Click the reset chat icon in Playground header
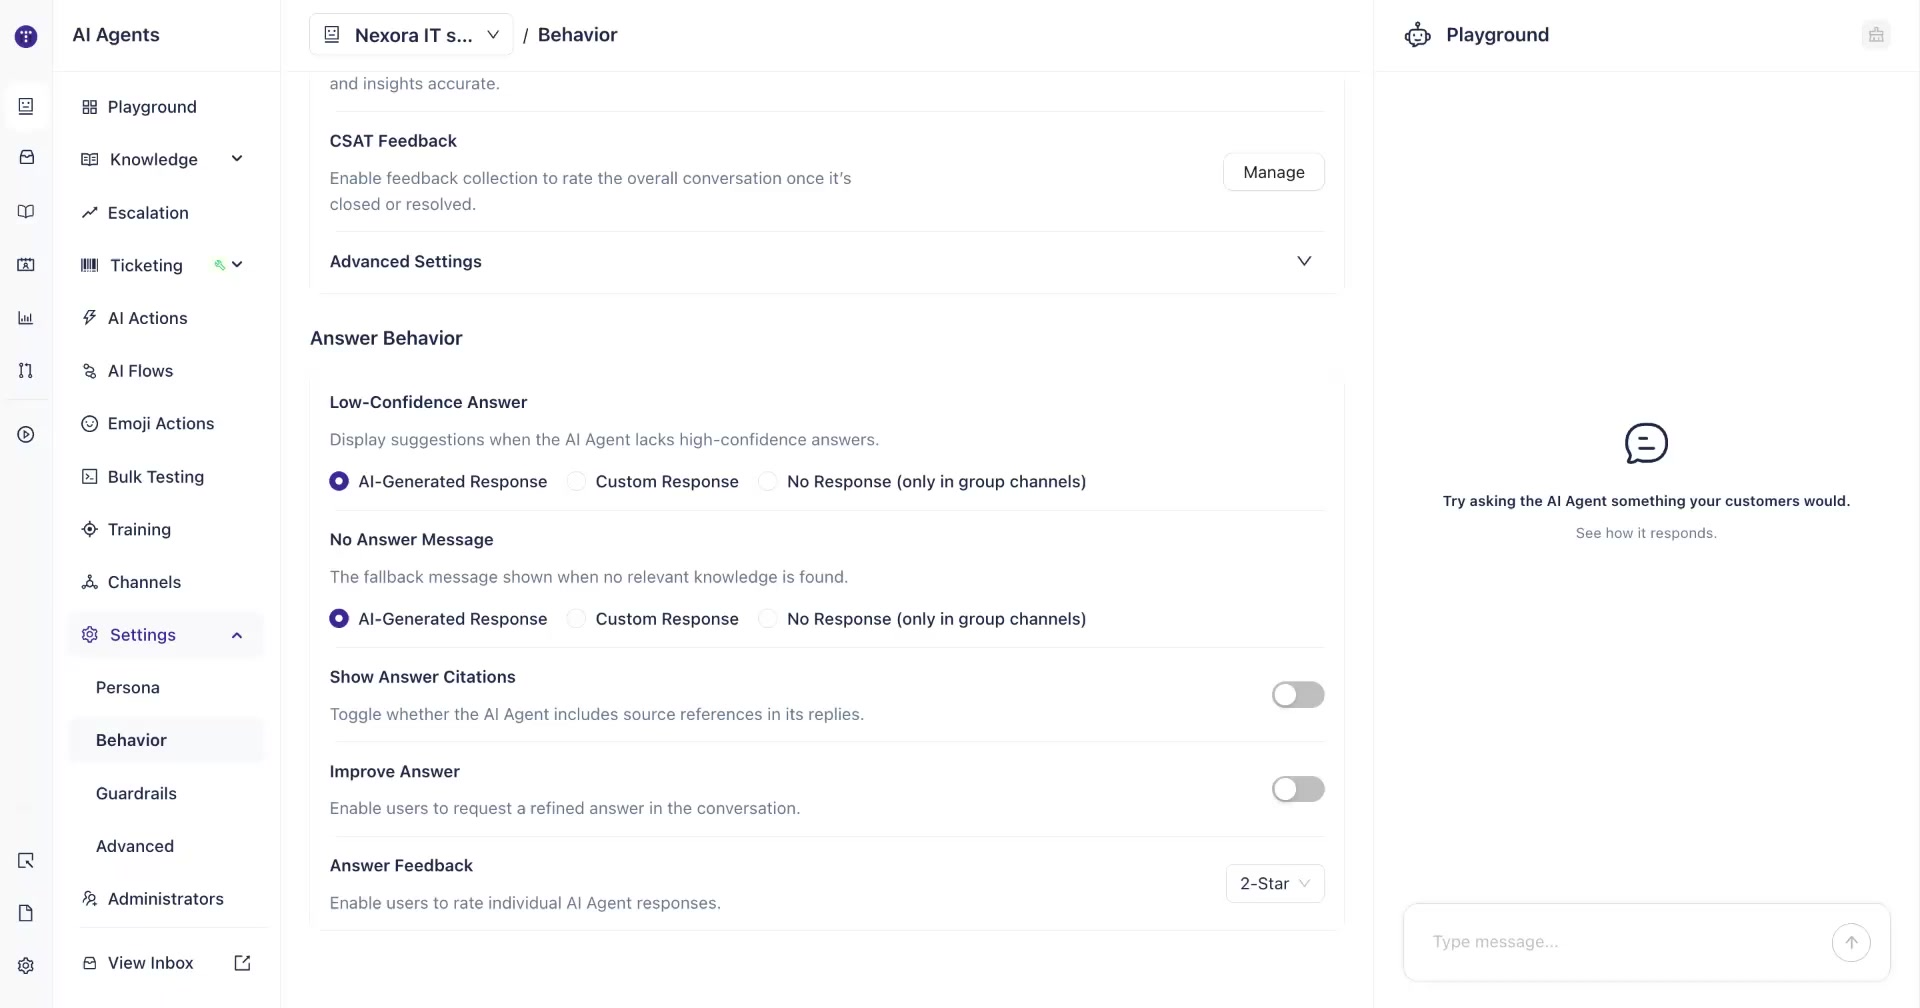 pos(1876,35)
